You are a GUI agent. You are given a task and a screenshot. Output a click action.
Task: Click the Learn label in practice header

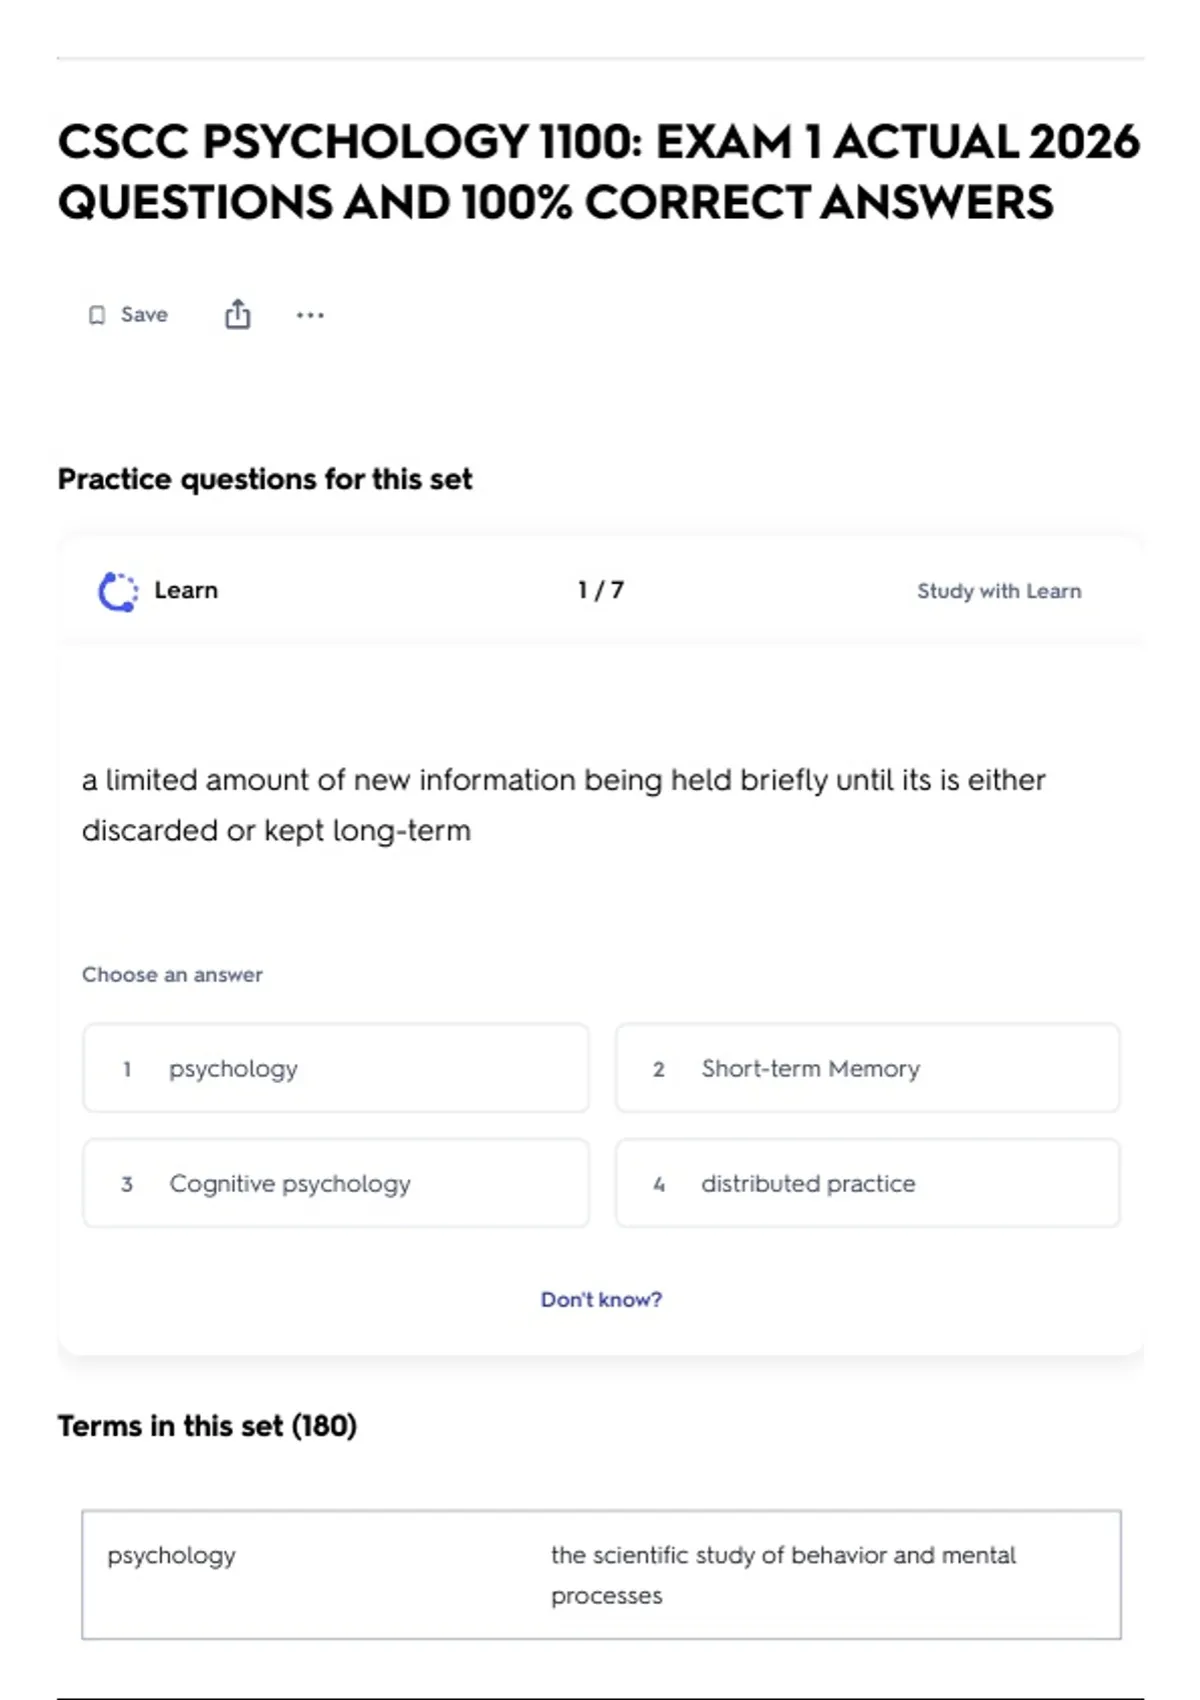point(186,590)
